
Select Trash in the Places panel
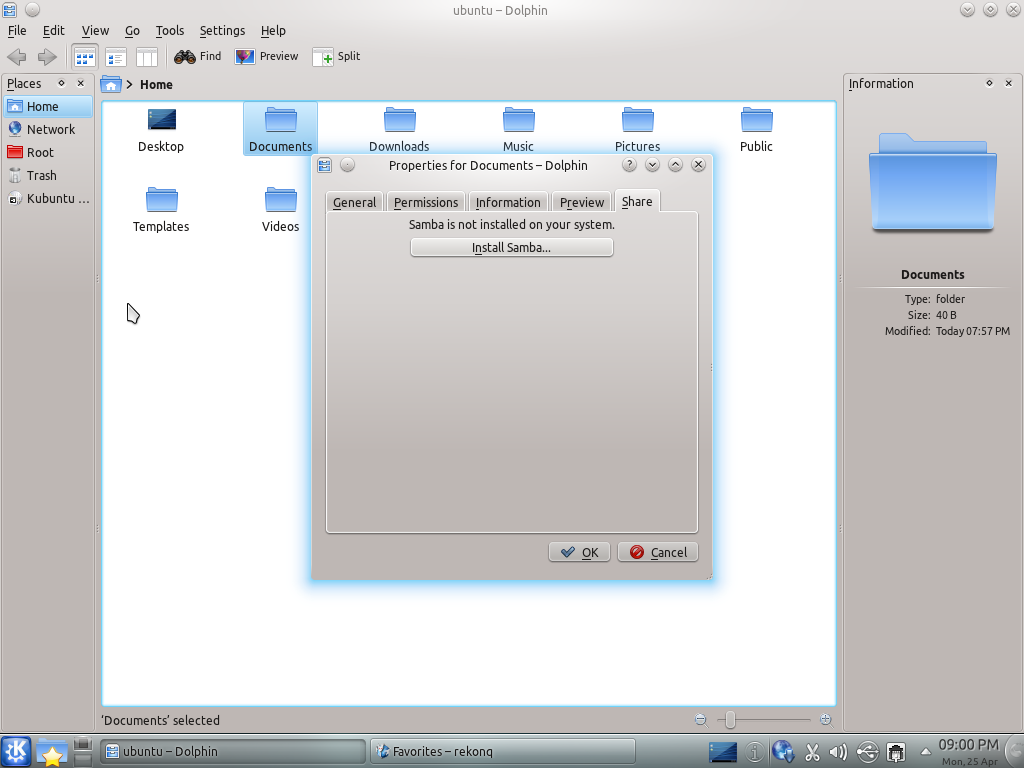pyautogui.click(x=48, y=175)
